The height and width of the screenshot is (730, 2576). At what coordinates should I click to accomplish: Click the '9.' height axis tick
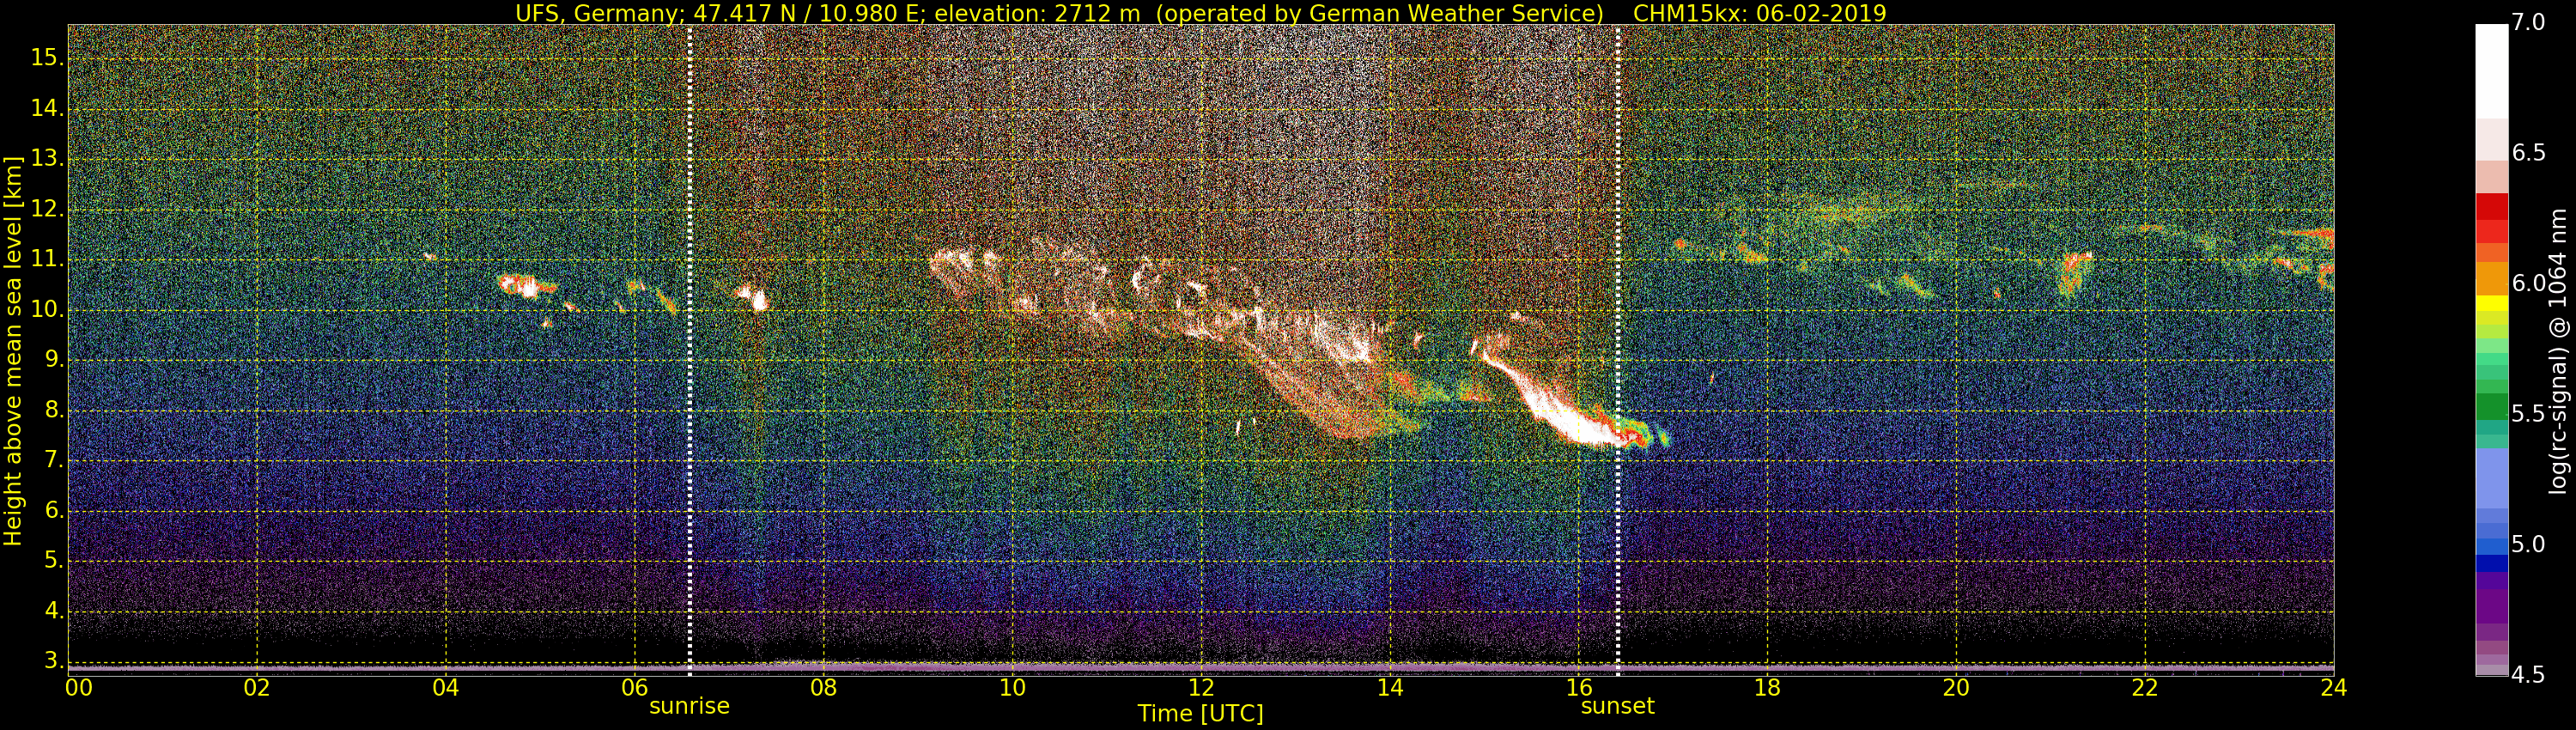coord(53,360)
